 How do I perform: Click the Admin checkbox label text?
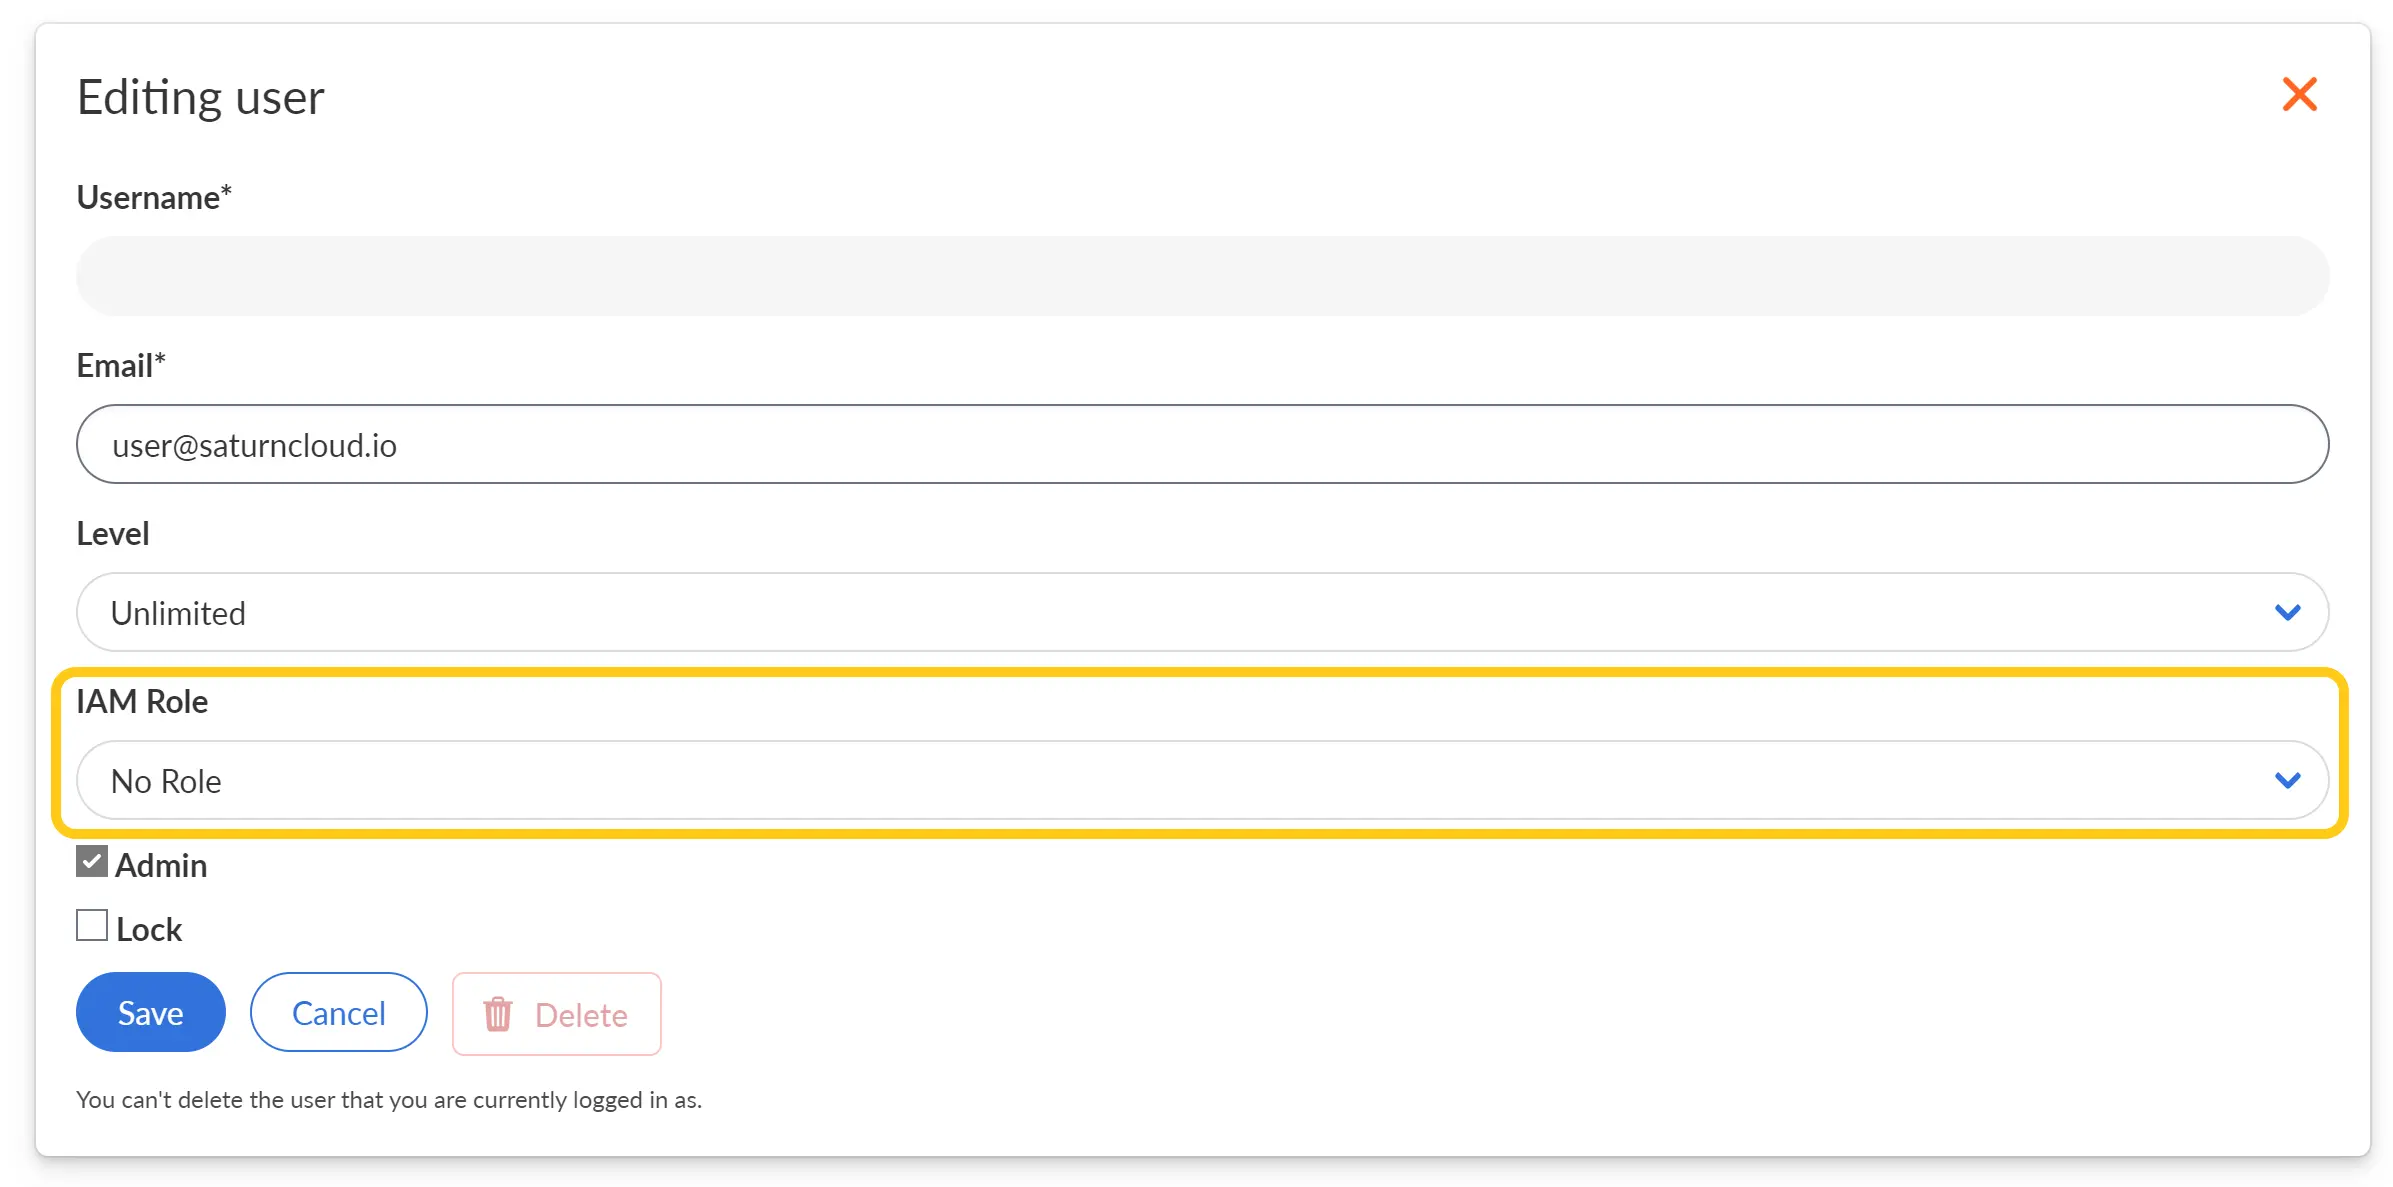[161, 865]
